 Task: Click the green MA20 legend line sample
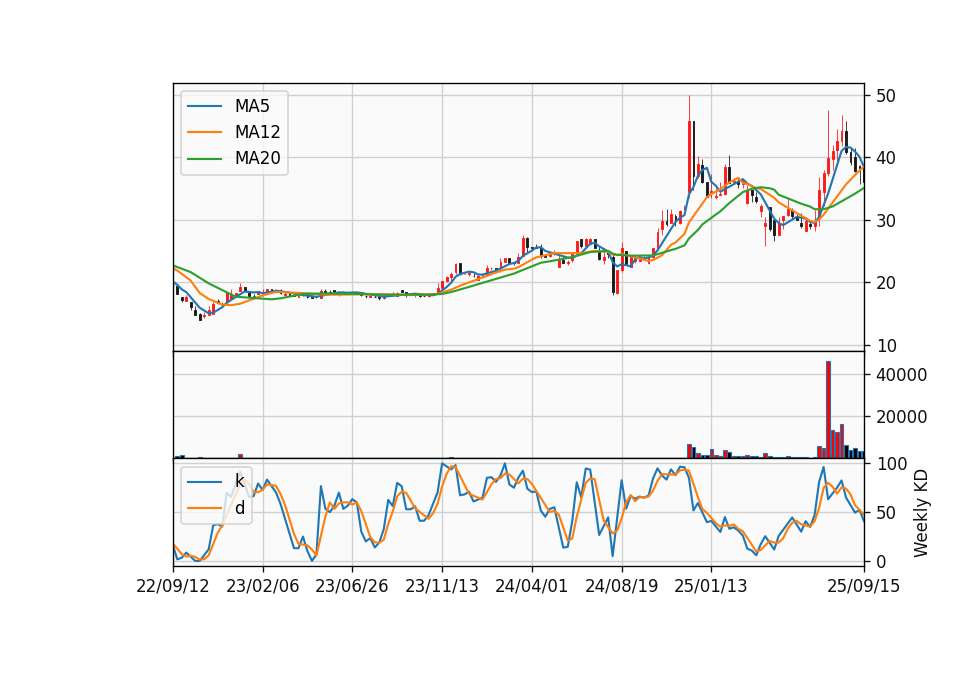click(x=204, y=158)
